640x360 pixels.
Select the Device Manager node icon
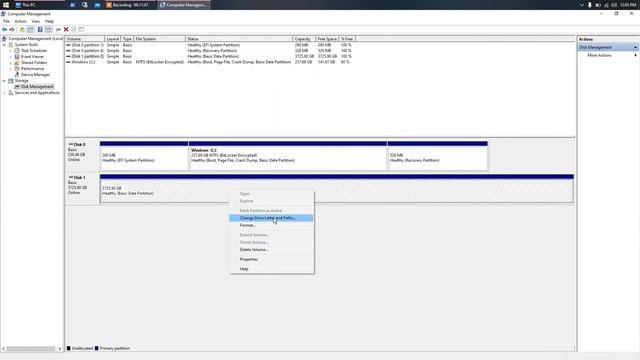pos(17,75)
